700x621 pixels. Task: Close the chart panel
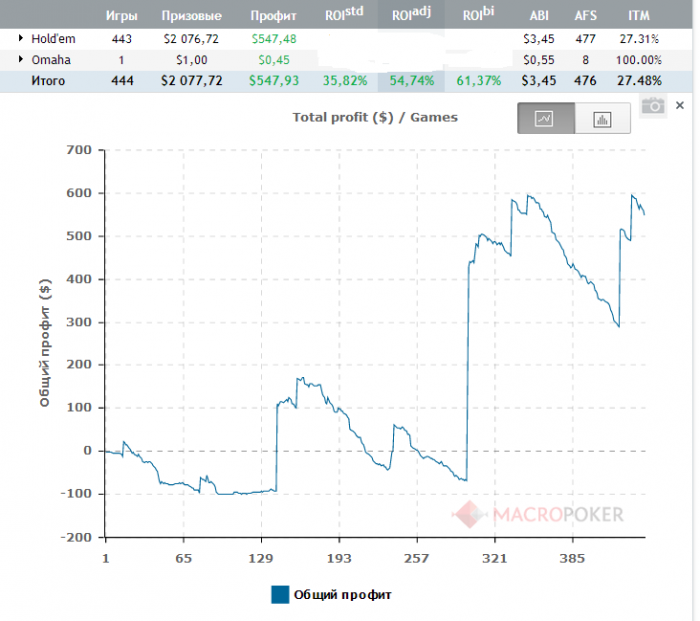pyautogui.click(x=679, y=105)
